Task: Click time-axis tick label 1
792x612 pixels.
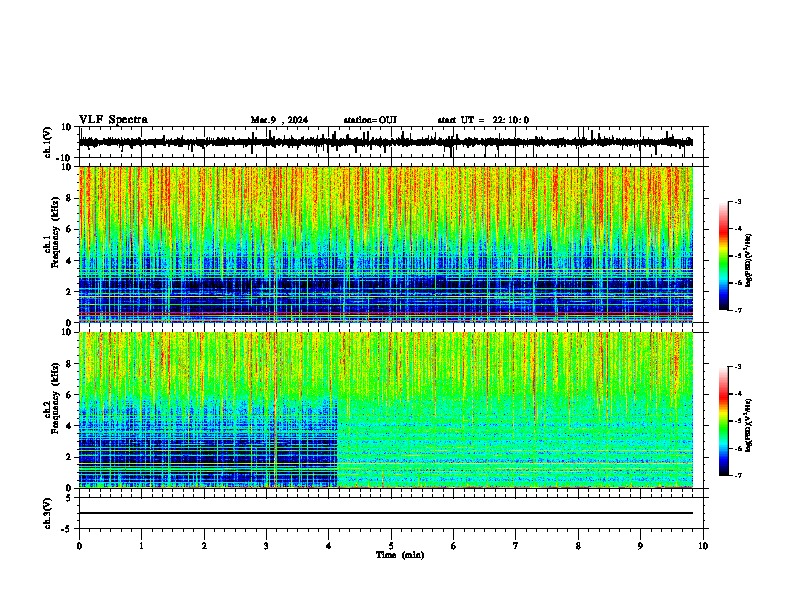Action: tap(141, 546)
